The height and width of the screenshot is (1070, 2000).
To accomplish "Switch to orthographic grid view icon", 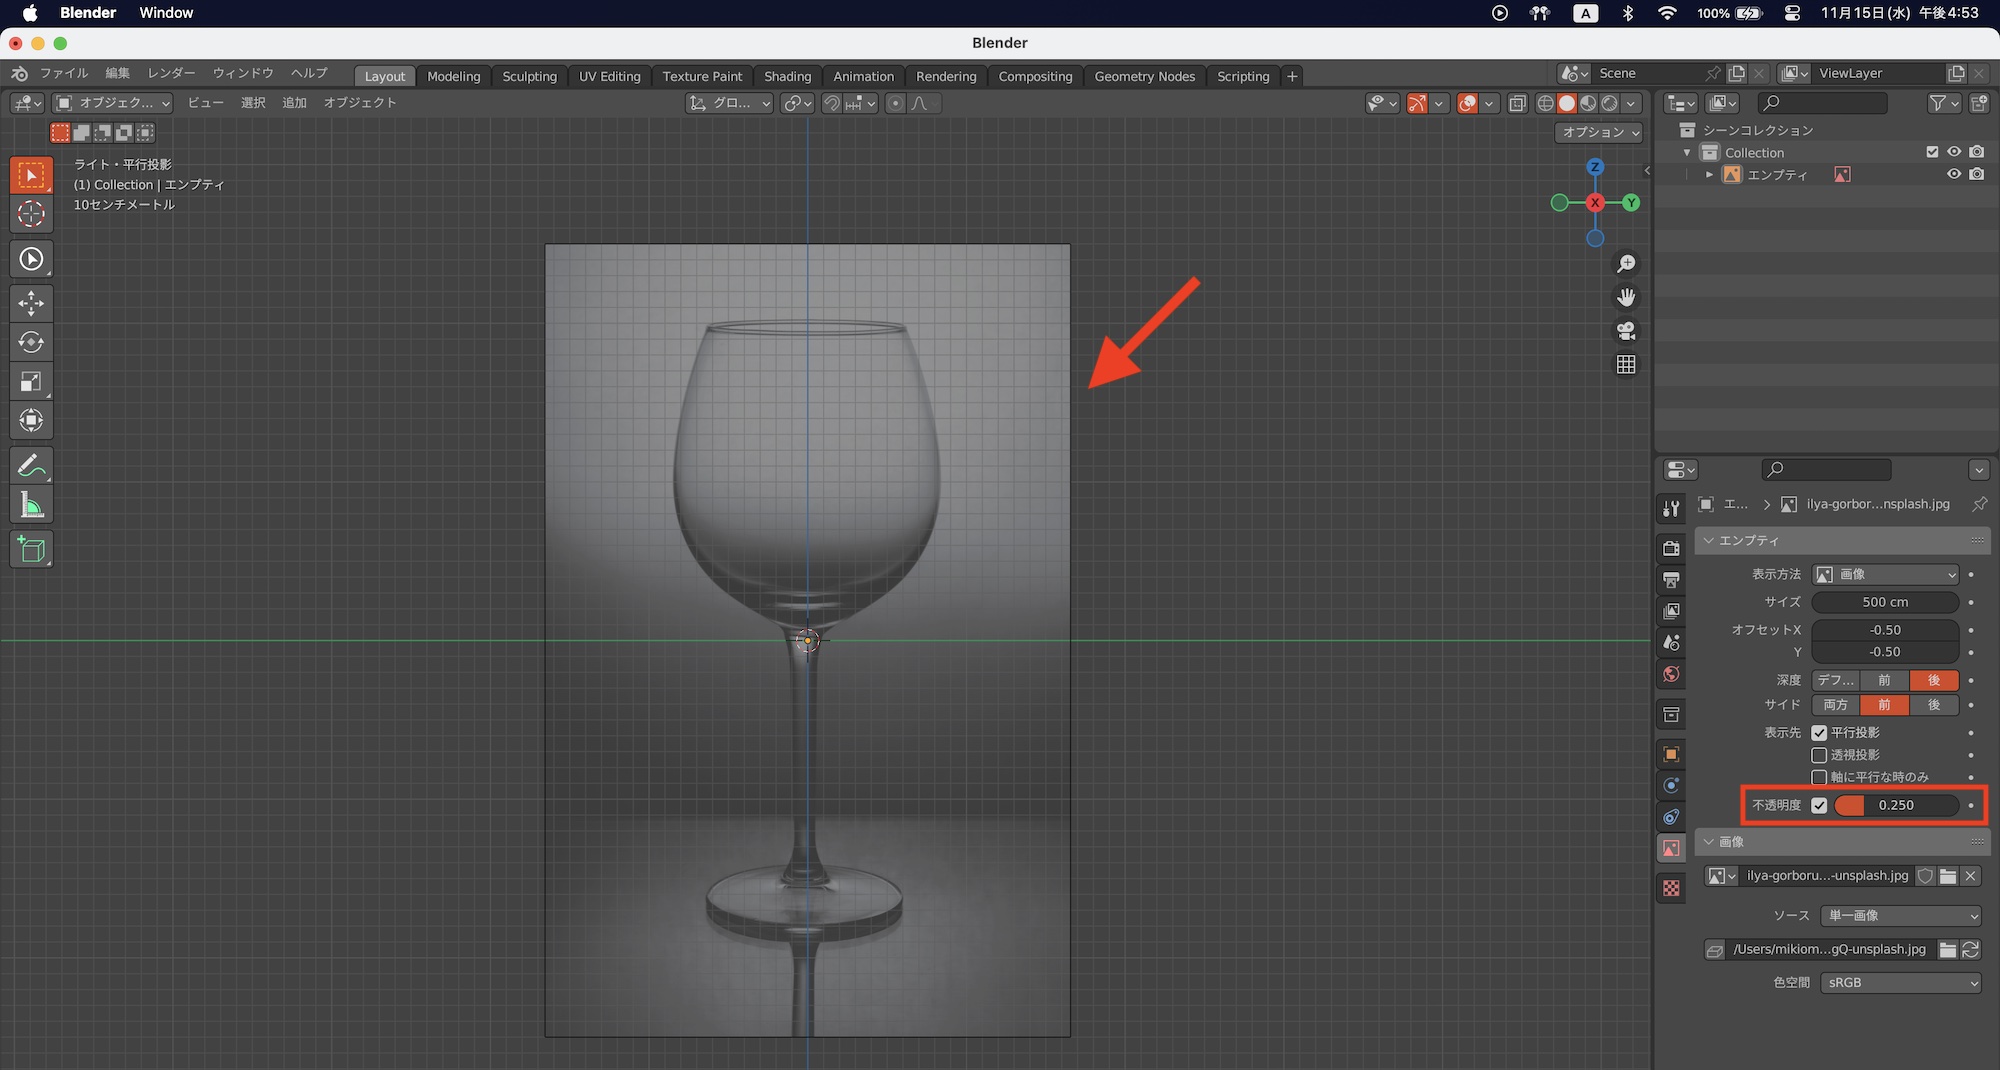I will 1626,365.
